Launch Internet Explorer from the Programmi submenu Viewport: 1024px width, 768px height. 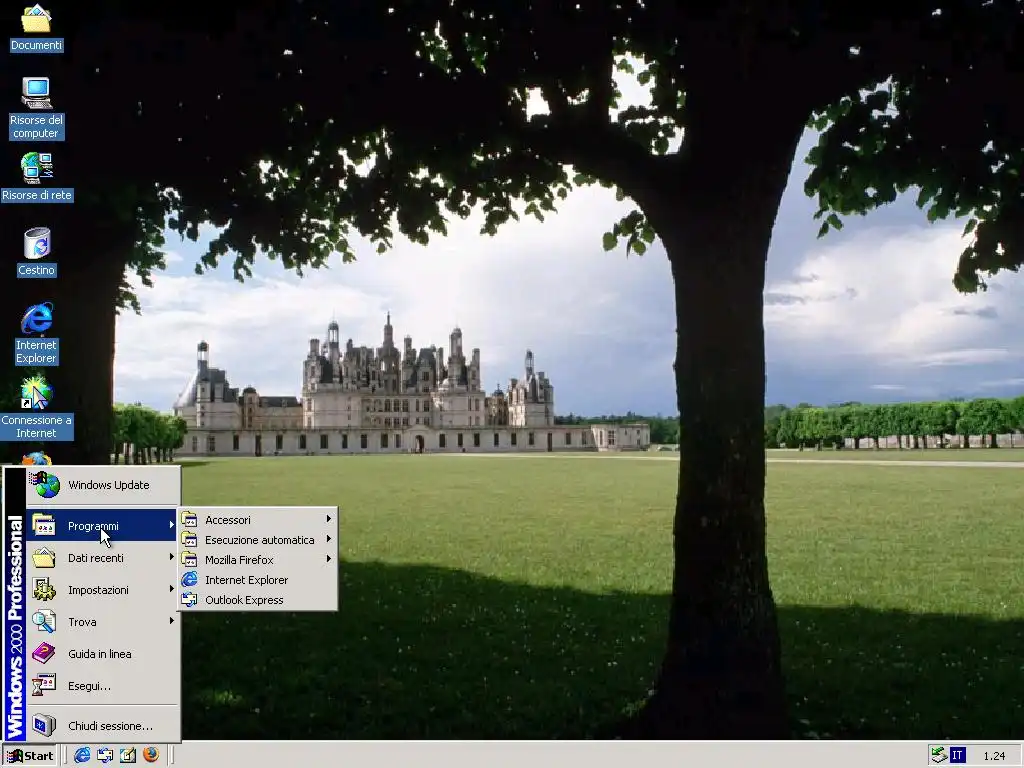tap(258, 579)
